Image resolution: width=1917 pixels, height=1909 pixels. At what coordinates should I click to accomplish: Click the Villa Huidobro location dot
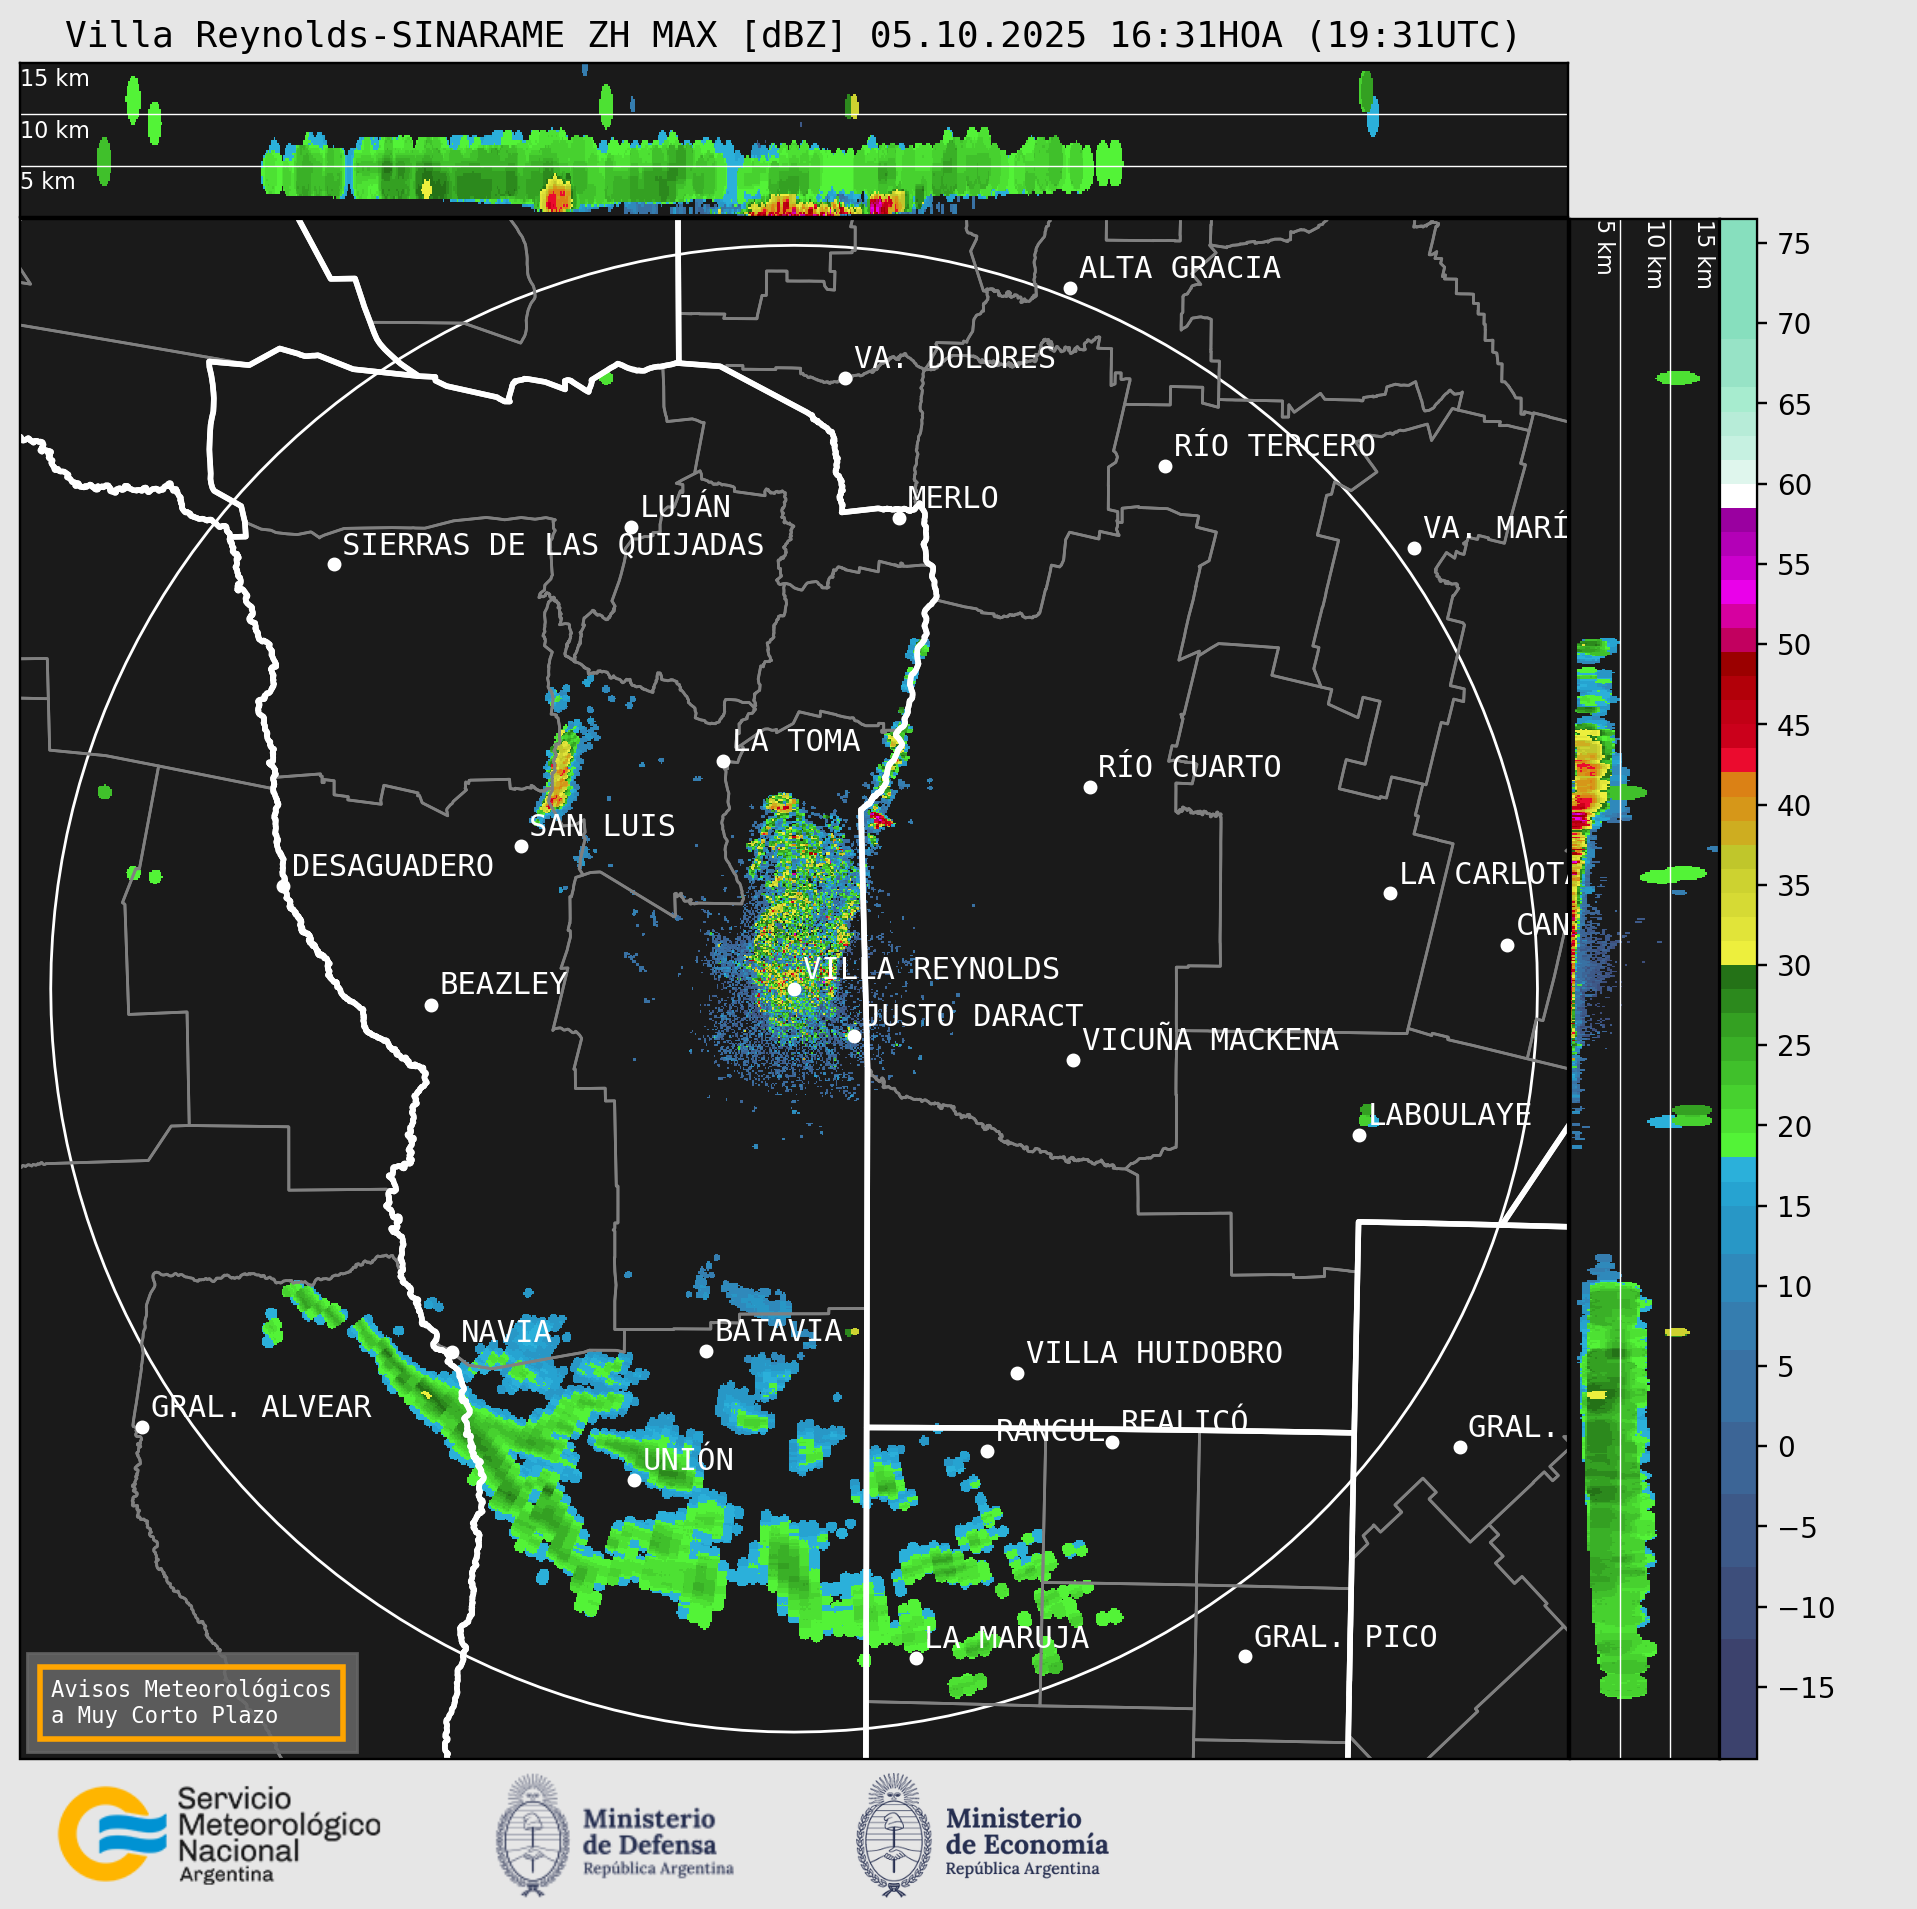[1017, 1374]
